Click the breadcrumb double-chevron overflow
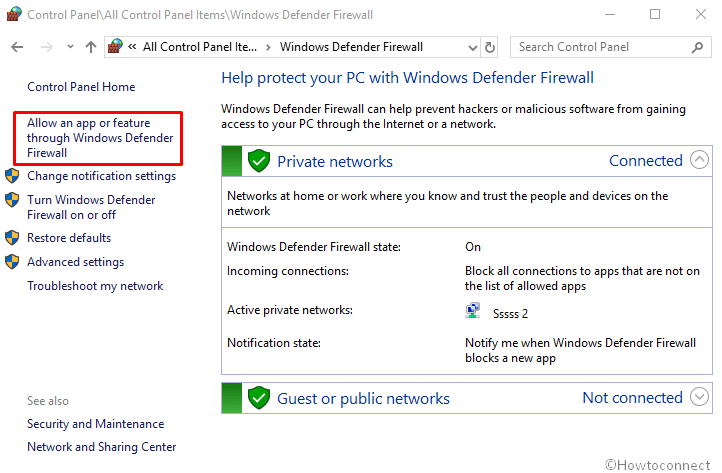722x473 pixels. (x=132, y=47)
